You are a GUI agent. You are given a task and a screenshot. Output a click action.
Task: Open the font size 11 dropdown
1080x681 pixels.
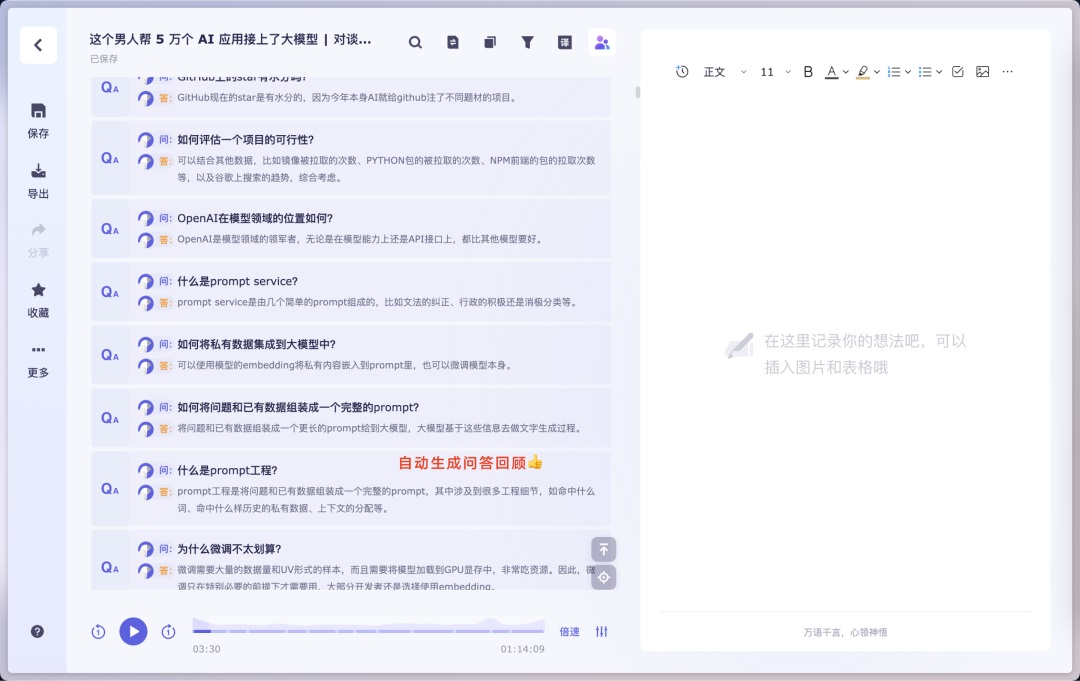(x=774, y=71)
